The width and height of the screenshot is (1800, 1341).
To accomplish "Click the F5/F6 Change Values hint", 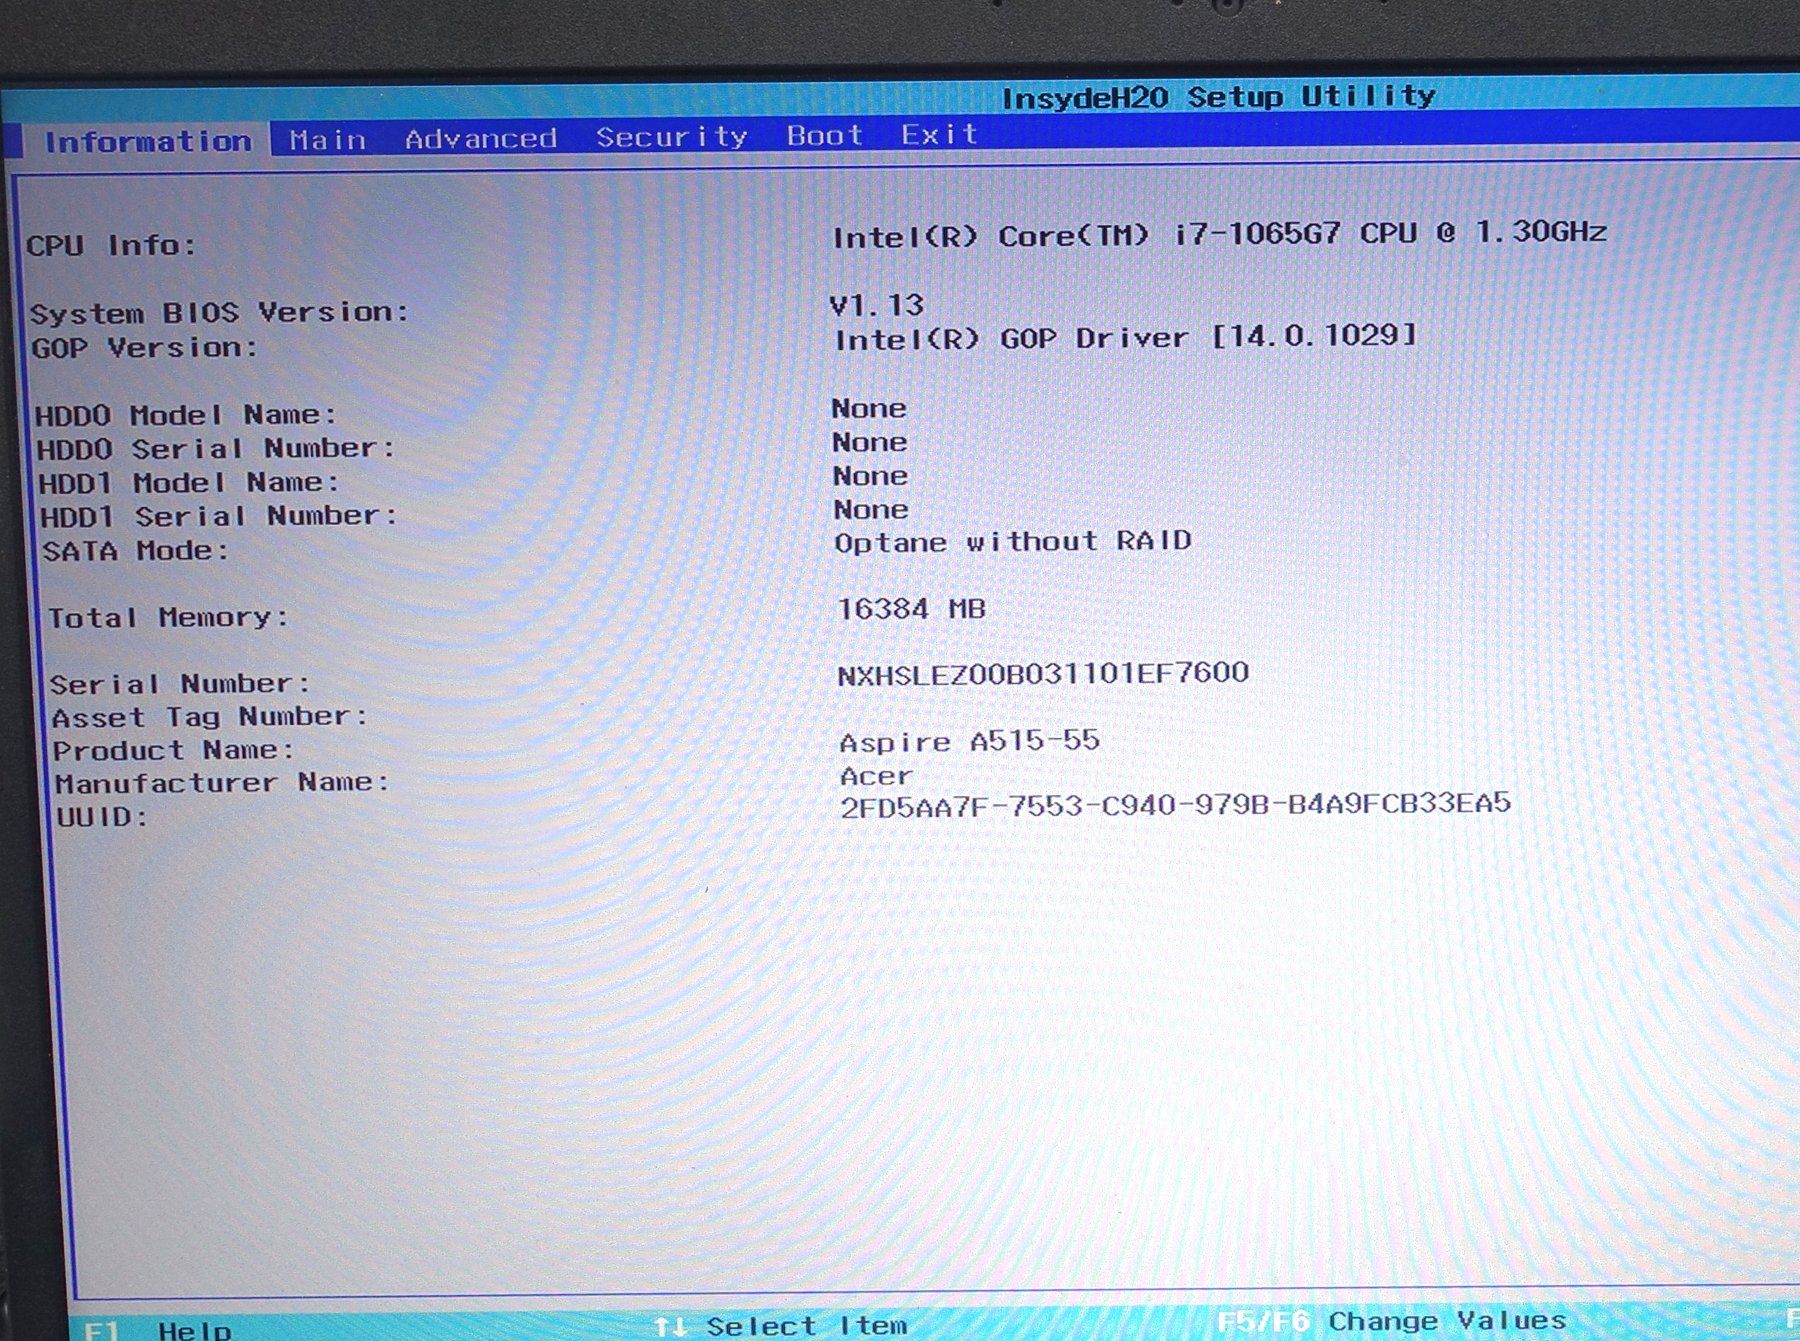I will 1392,1321.
